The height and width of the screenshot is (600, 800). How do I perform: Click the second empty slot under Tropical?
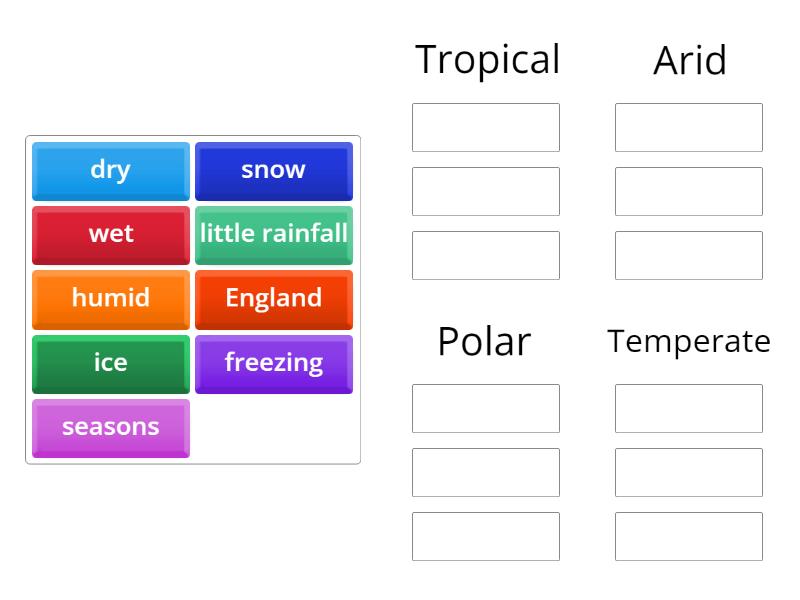485,191
